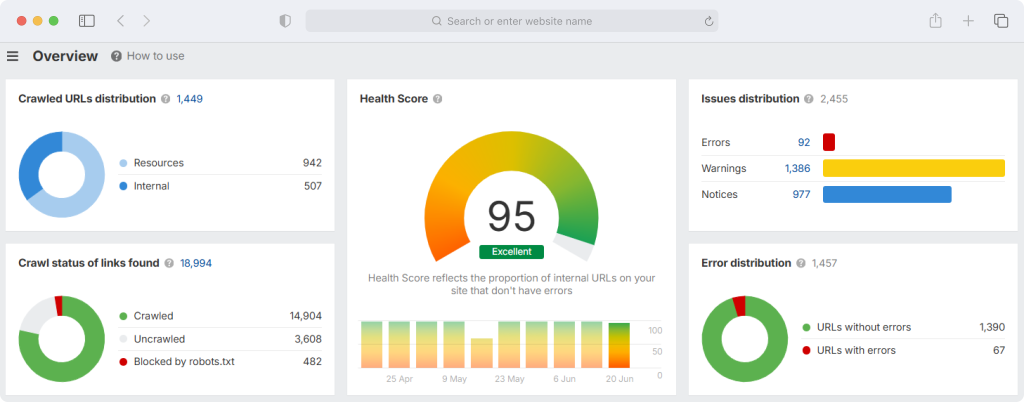Image resolution: width=1024 pixels, height=402 pixels.
Task: Click the 6 Jun axis label
Action: point(565,379)
